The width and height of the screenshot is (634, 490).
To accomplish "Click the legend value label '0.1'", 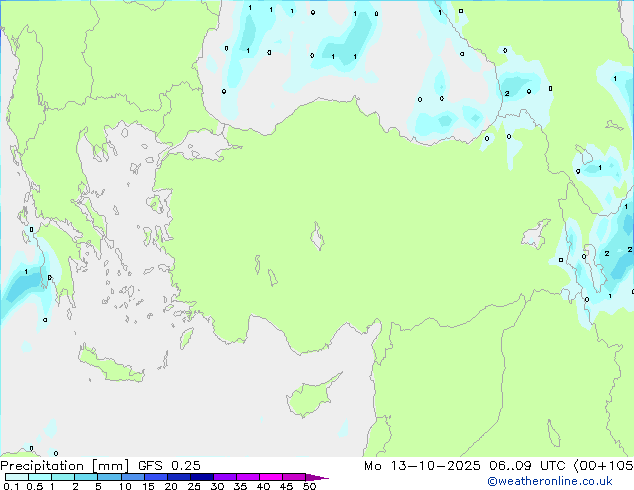I will [11, 486].
